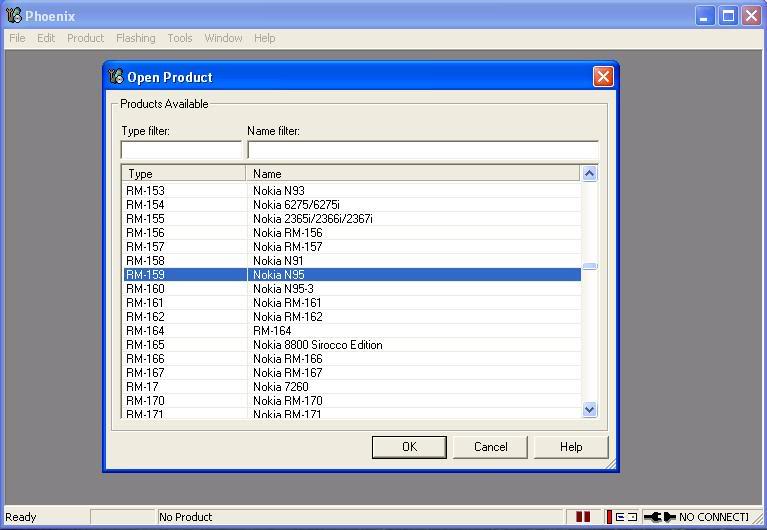This screenshot has width=767, height=530.
Task: Open the Help menu
Action: tap(264, 38)
